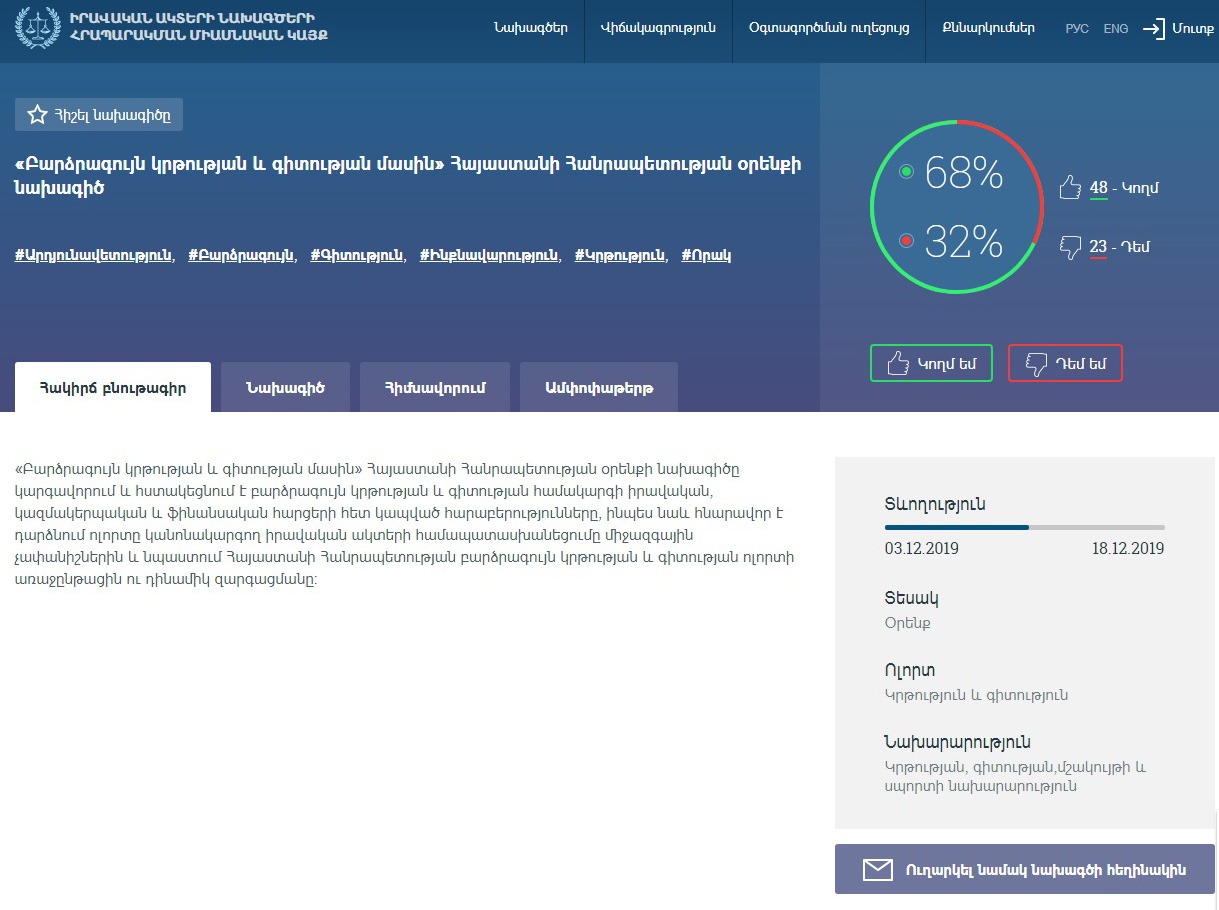
Task: Open the Ամփոփաթերթ tab
Action: pyautogui.click(x=599, y=388)
